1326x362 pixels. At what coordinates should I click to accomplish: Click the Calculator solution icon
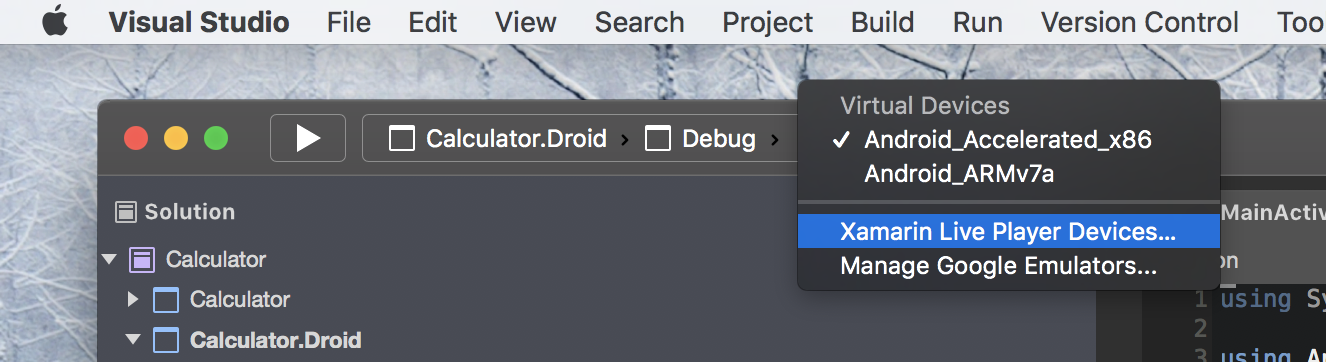(142, 260)
